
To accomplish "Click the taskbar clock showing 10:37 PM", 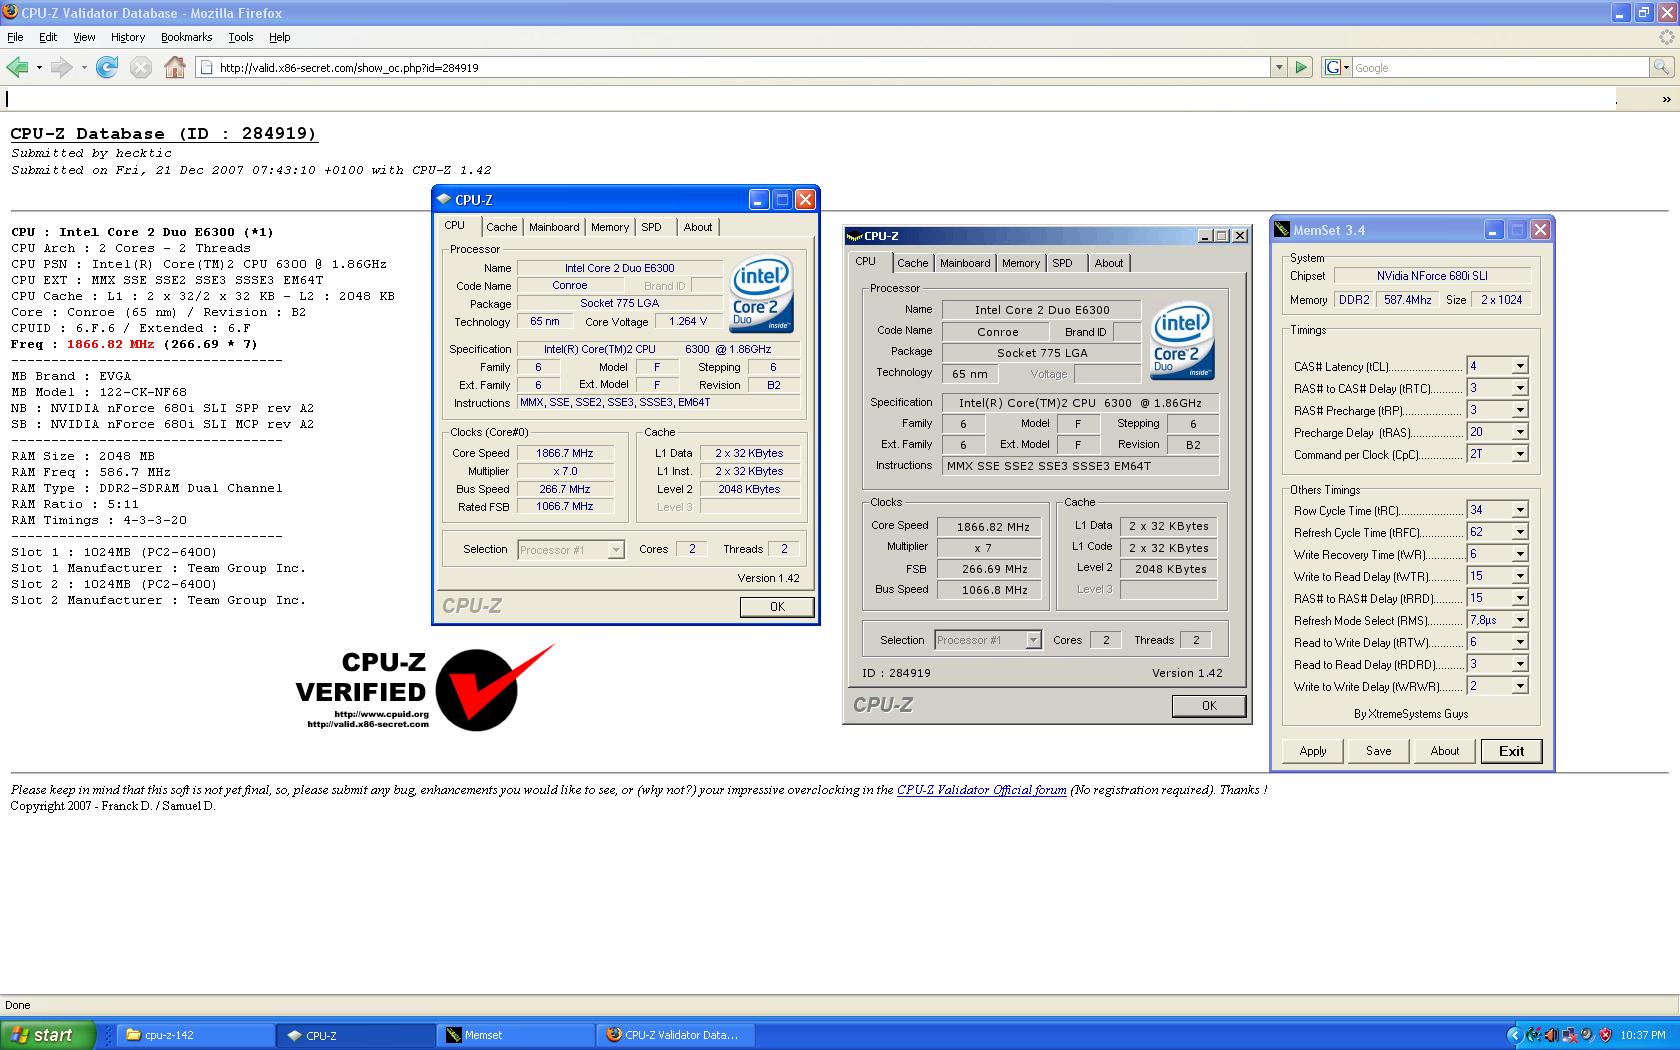I will coord(1643,1035).
